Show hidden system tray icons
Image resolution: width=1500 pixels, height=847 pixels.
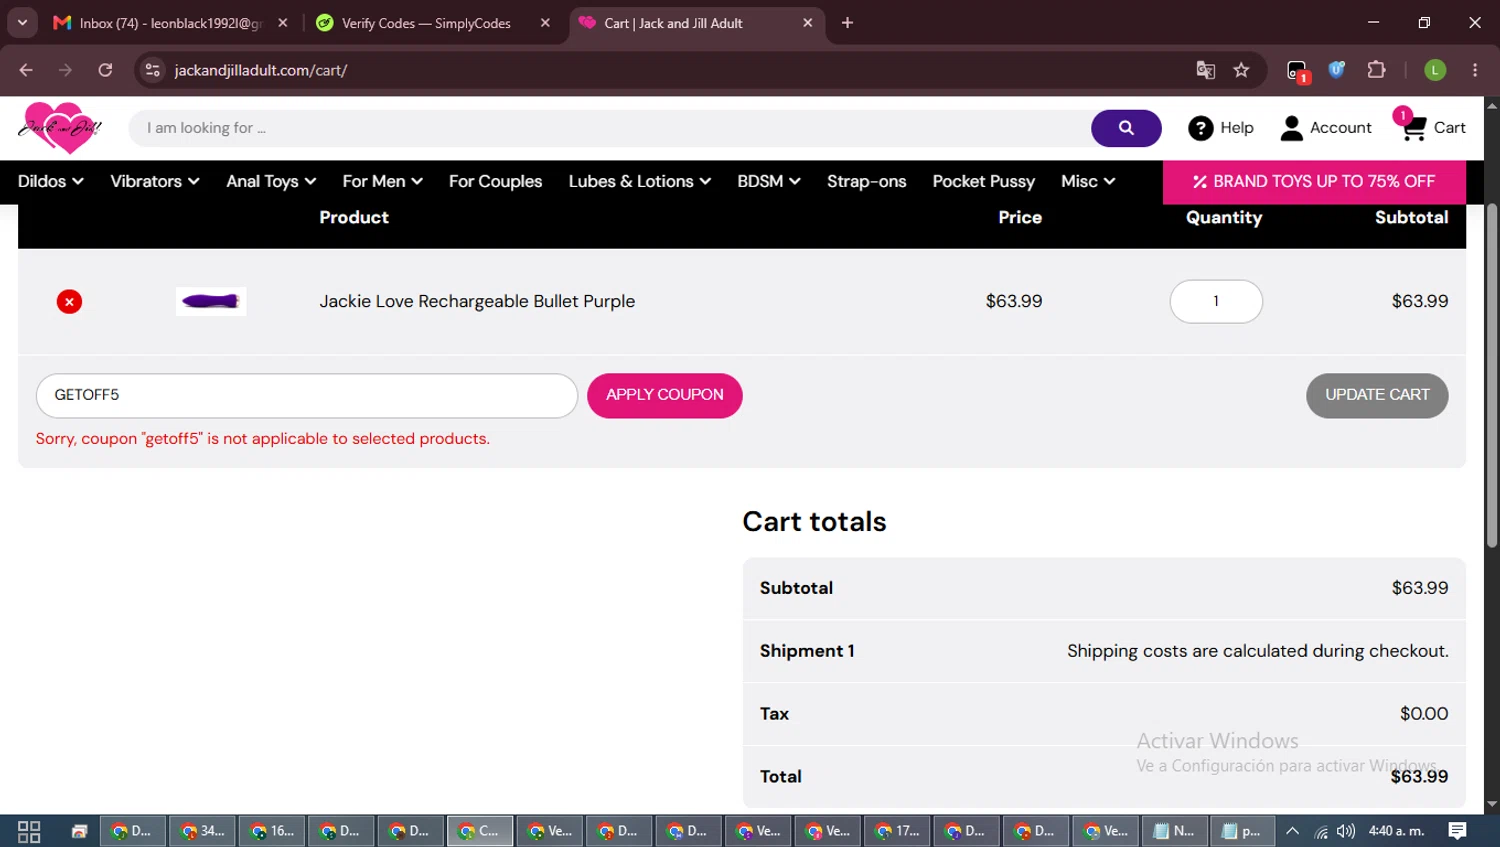[x=1292, y=831]
